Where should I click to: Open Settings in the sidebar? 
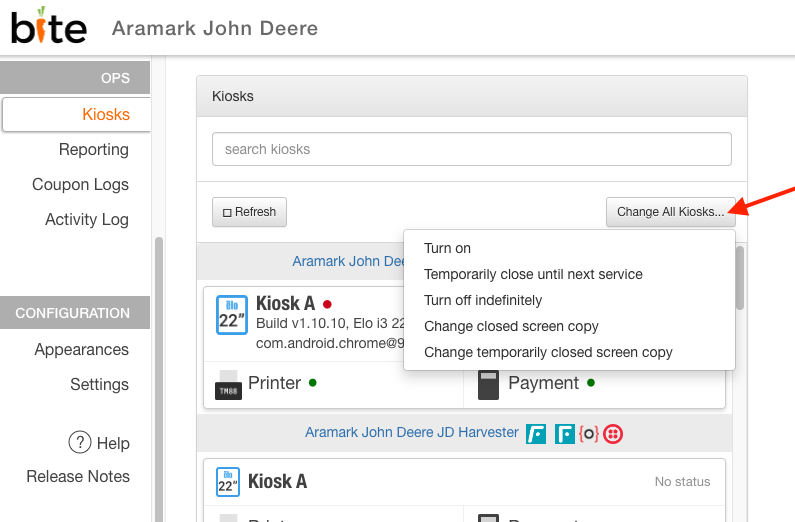point(99,385)
